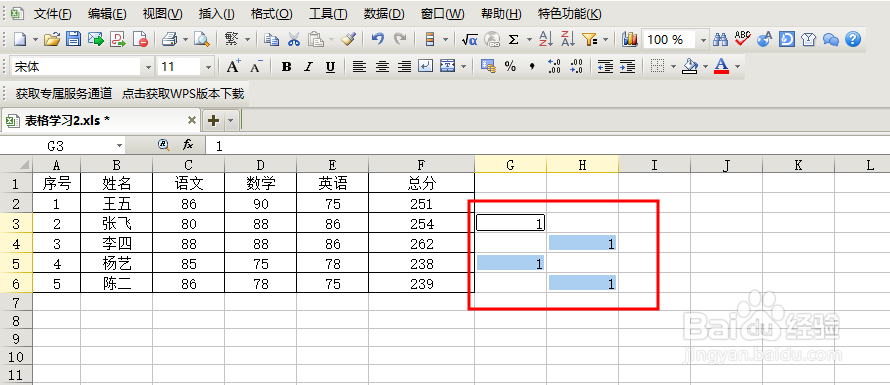Screen dimensions: 890x385
Task: Open the fill color dropdown arrow
Action: [x=706, y=67]
